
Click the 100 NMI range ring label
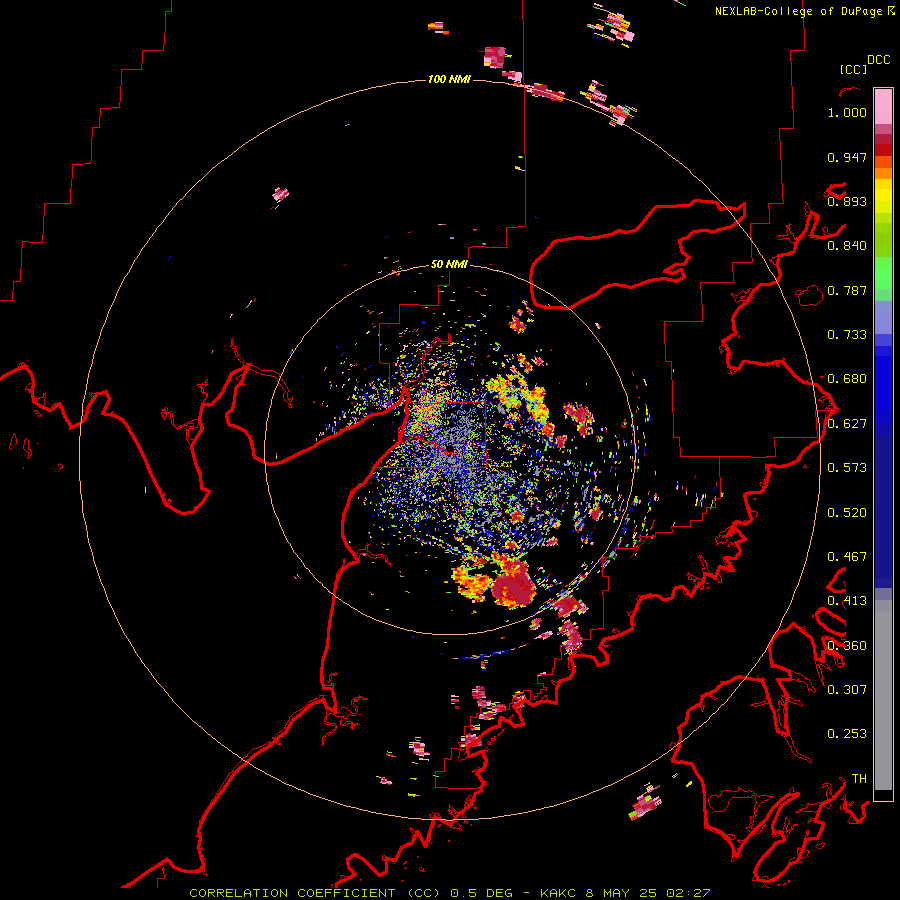coord(449,79)
